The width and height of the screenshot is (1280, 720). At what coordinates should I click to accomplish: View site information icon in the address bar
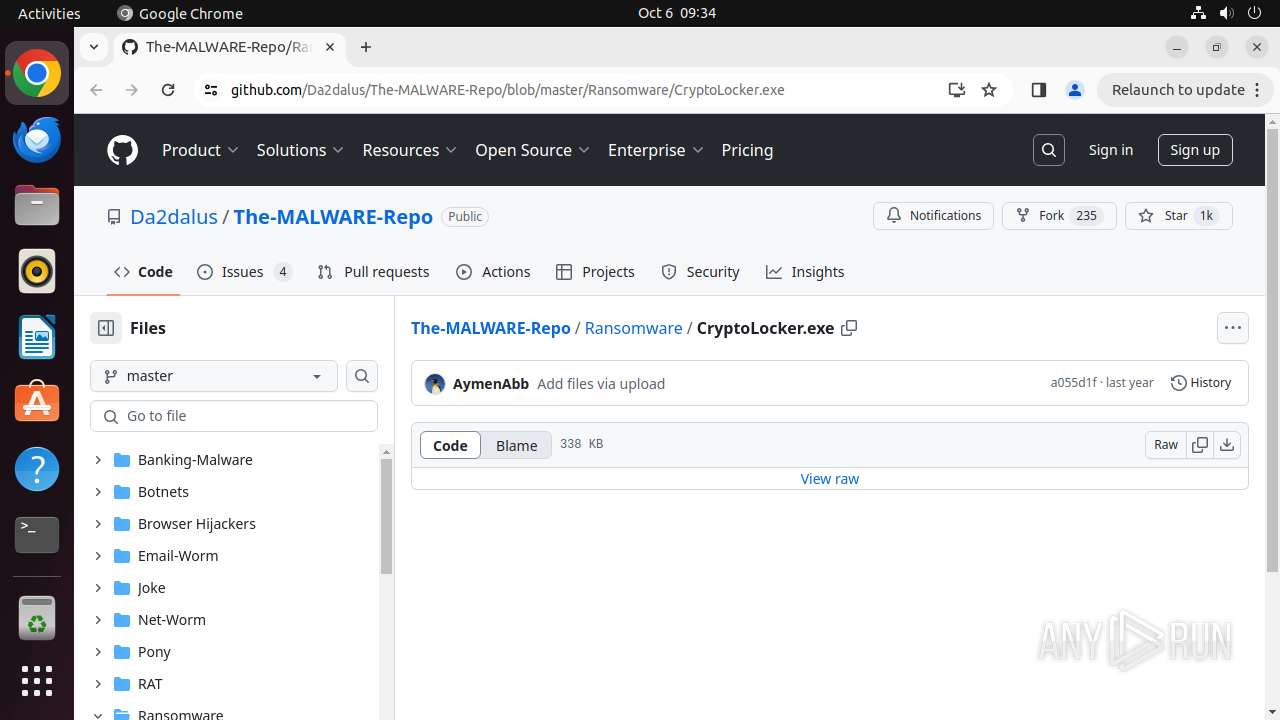pos(210,90)
